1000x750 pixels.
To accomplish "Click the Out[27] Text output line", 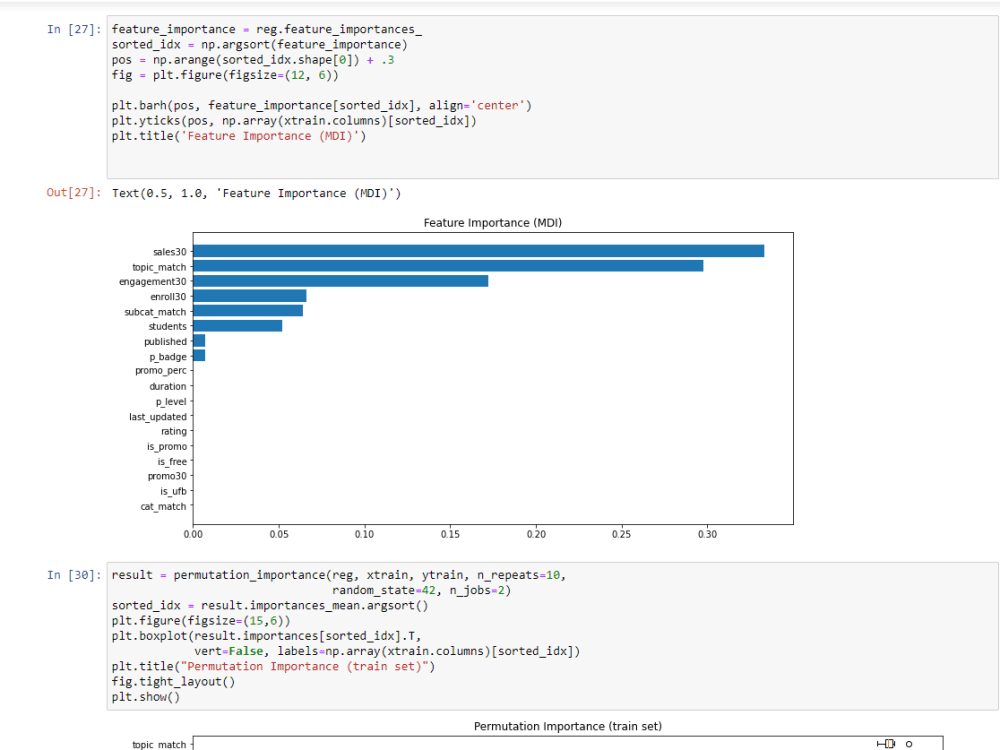I will (x=256, y=193).
